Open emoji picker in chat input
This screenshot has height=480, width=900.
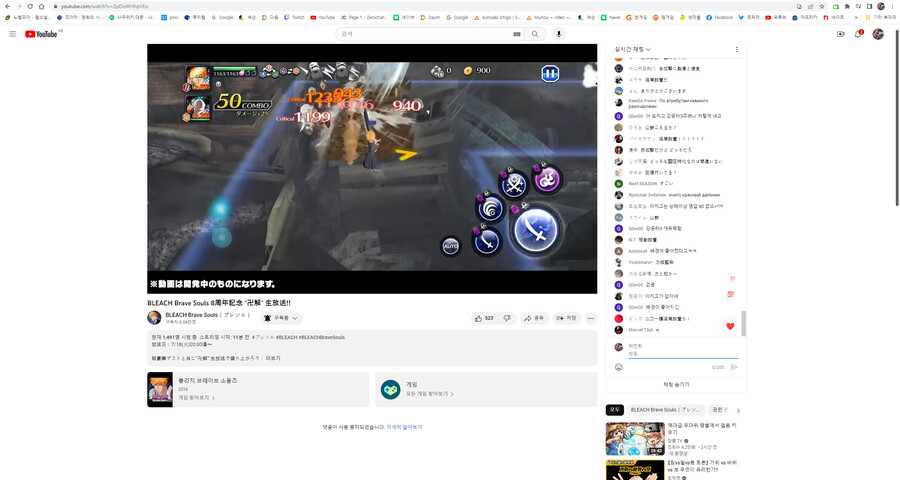pos(619,367)
